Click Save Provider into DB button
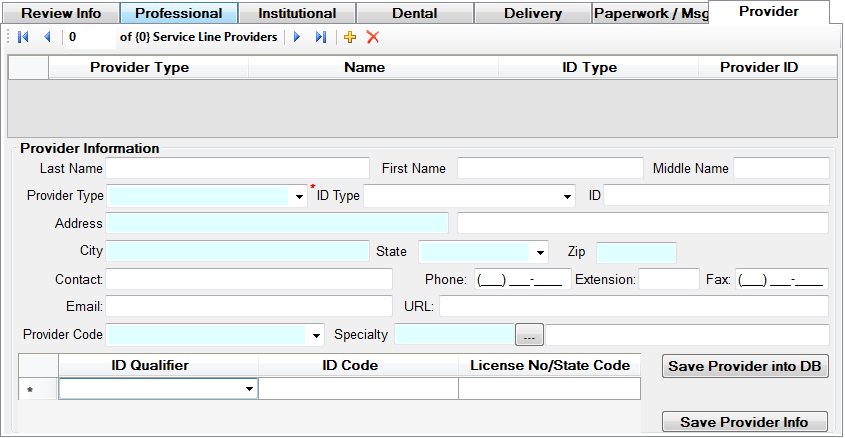Image resolution: width=845 pixels, height=438 pixels. 745,366
